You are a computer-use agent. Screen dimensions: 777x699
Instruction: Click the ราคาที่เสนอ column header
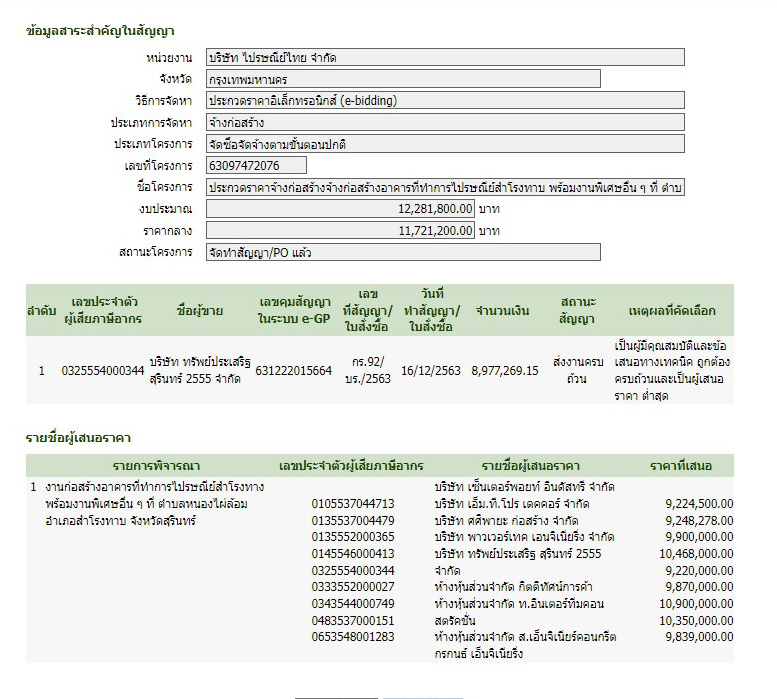pos(680,466)
